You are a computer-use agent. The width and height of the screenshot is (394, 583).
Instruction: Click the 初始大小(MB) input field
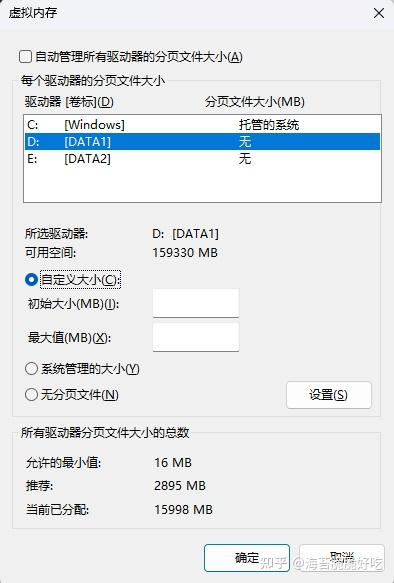[196, 303]
